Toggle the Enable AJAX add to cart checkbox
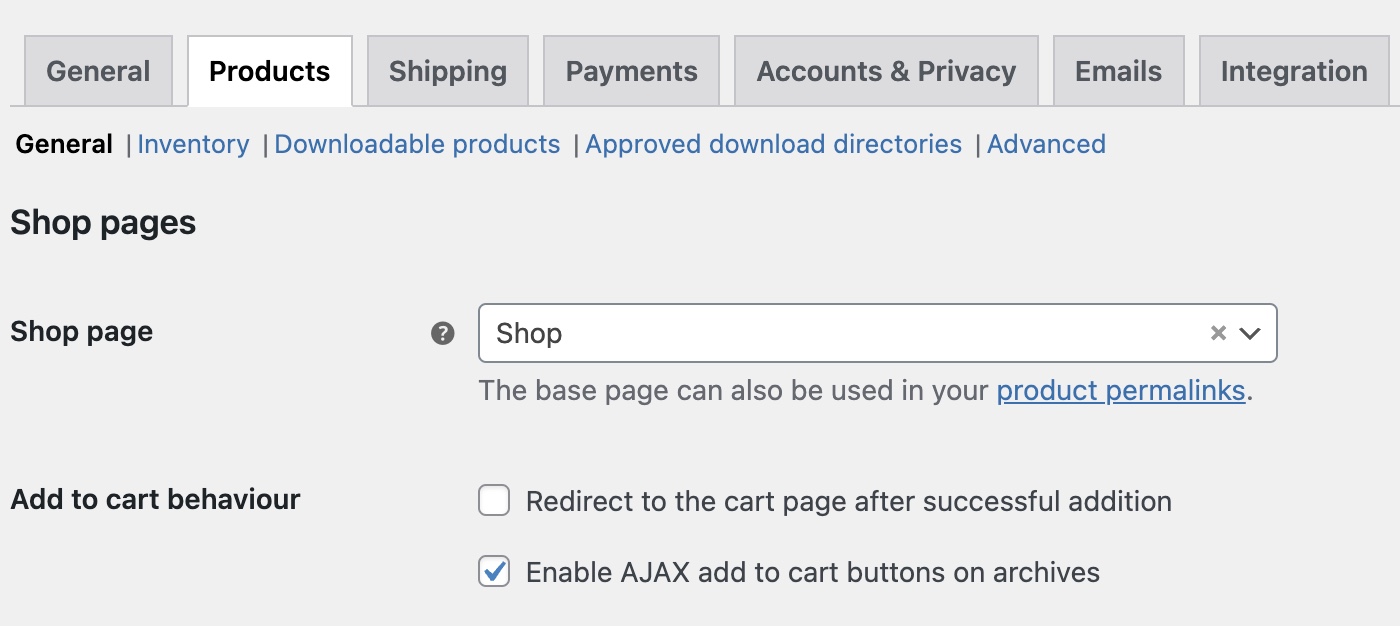The image size is (1400, 626). (494, 572)
